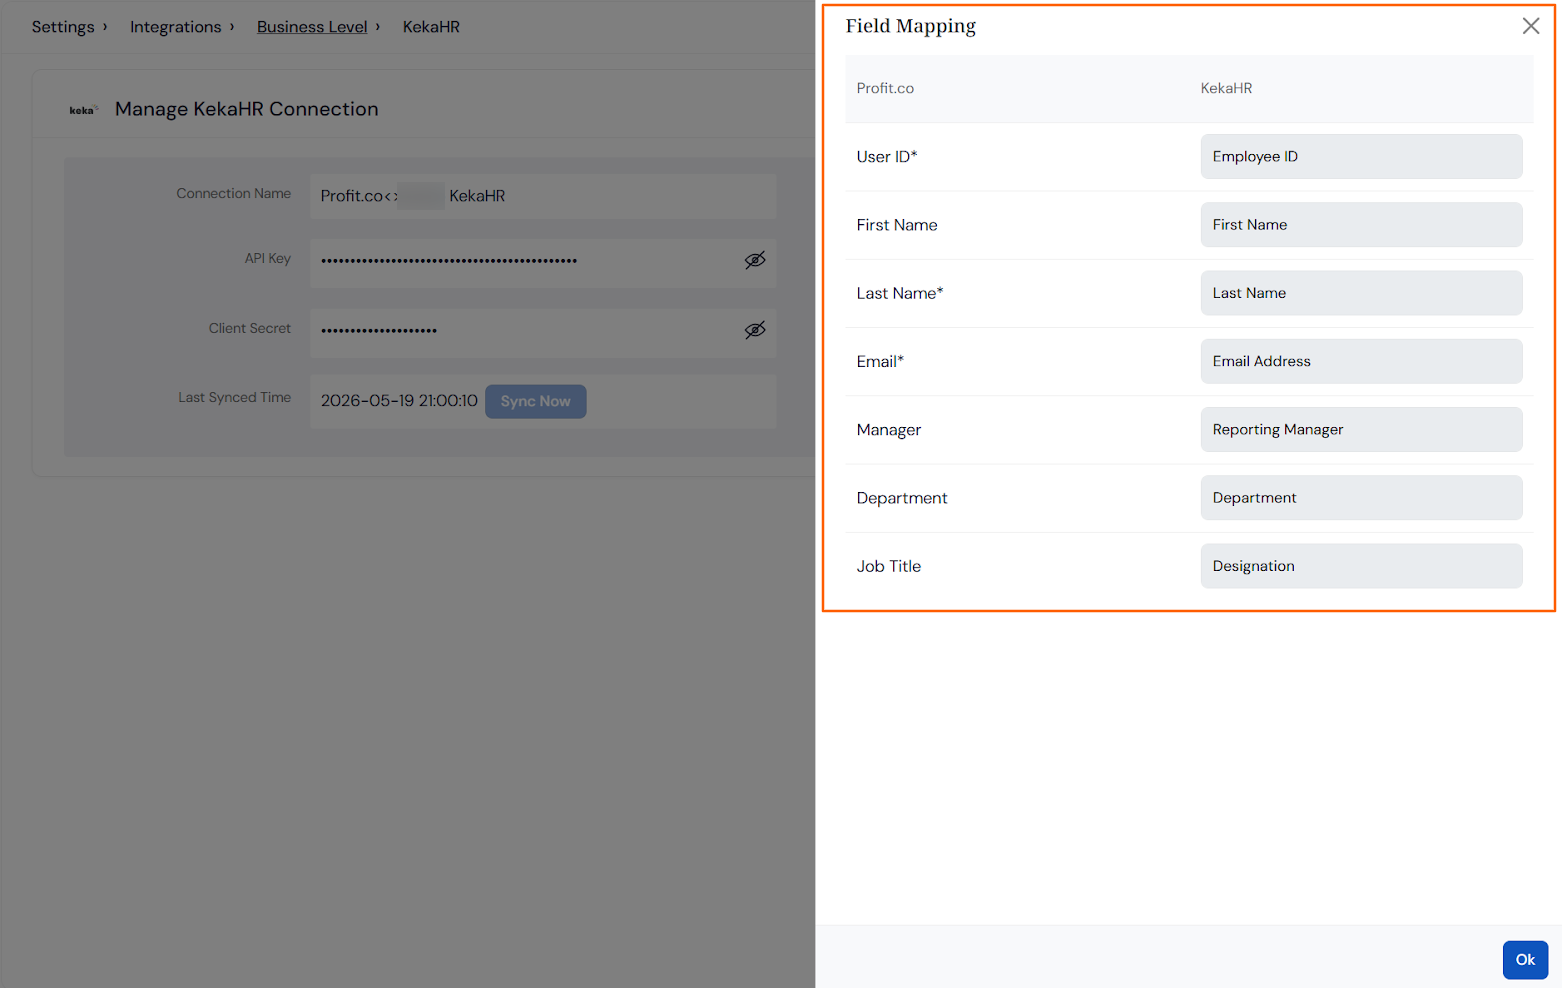Click the keka logo icon

pos(83,110)
